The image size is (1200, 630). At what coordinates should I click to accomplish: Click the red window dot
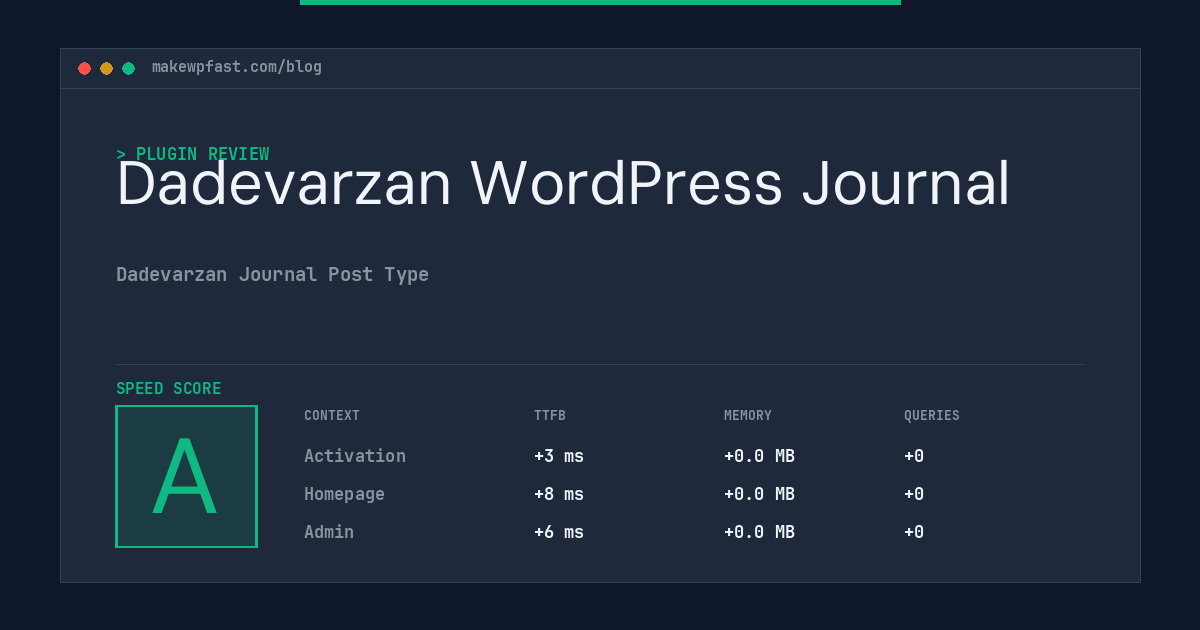[x=84, y=68]
